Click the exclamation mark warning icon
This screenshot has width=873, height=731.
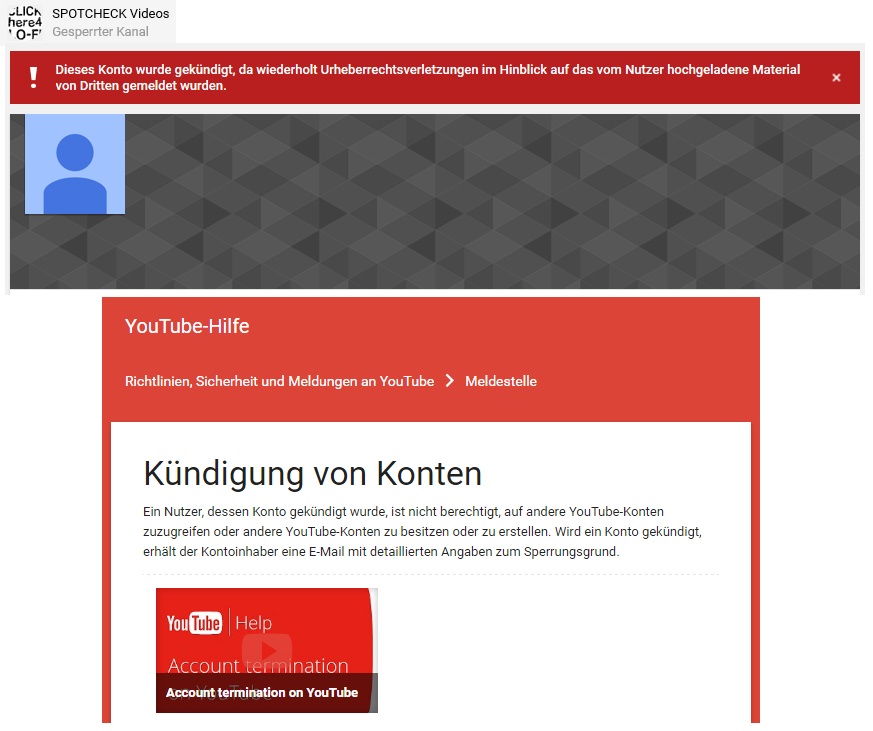[33, 78]
